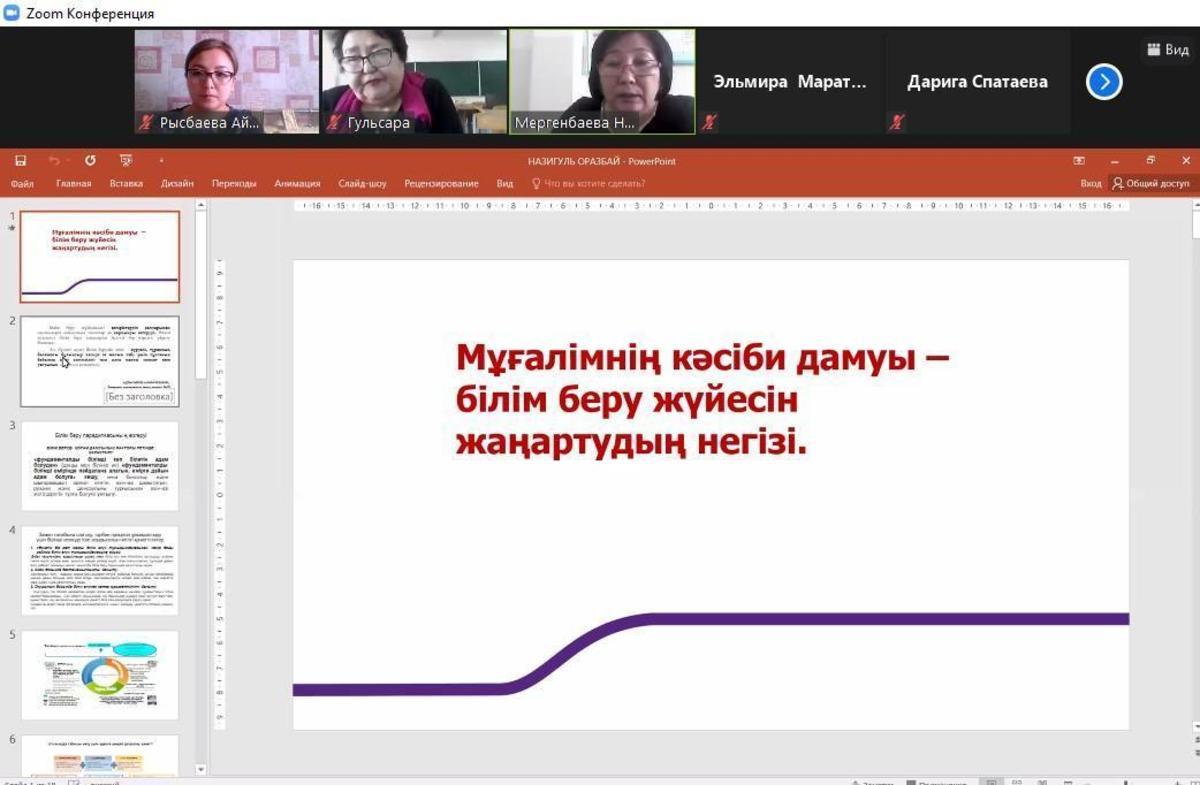Viewport: 1200px width, 785px height.
Task: Start slideshow from beginning icon
Action: (125, 161)
